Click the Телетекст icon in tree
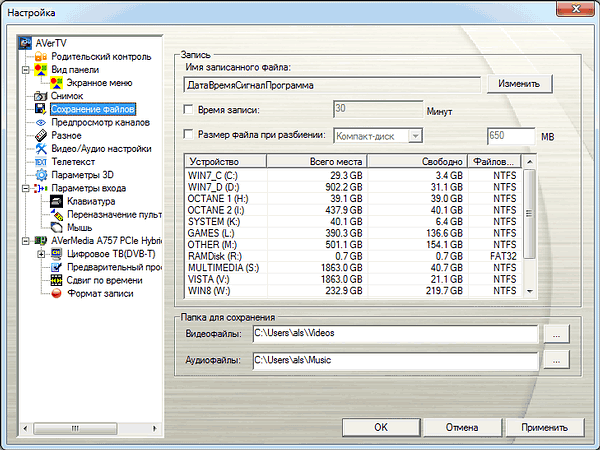Image resolution: width=600 pixels, height=450 pixels. tap(41, 161)
